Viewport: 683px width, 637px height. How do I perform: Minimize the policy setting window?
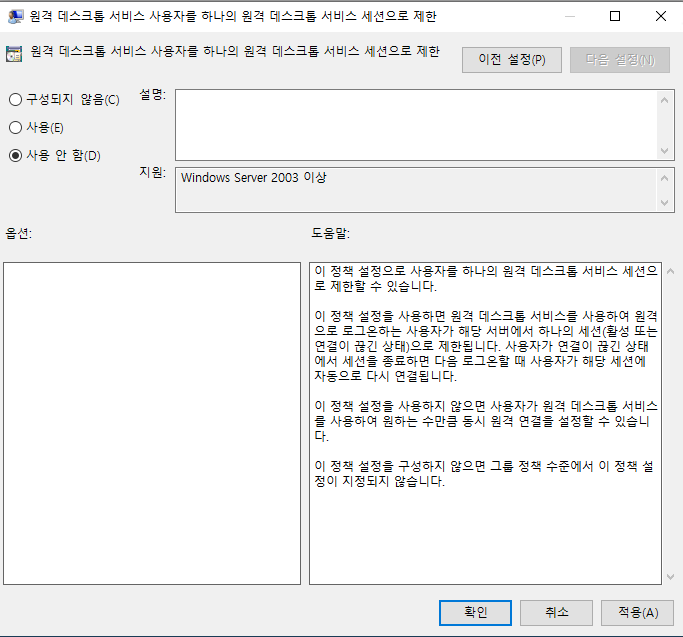coord(568,17)
